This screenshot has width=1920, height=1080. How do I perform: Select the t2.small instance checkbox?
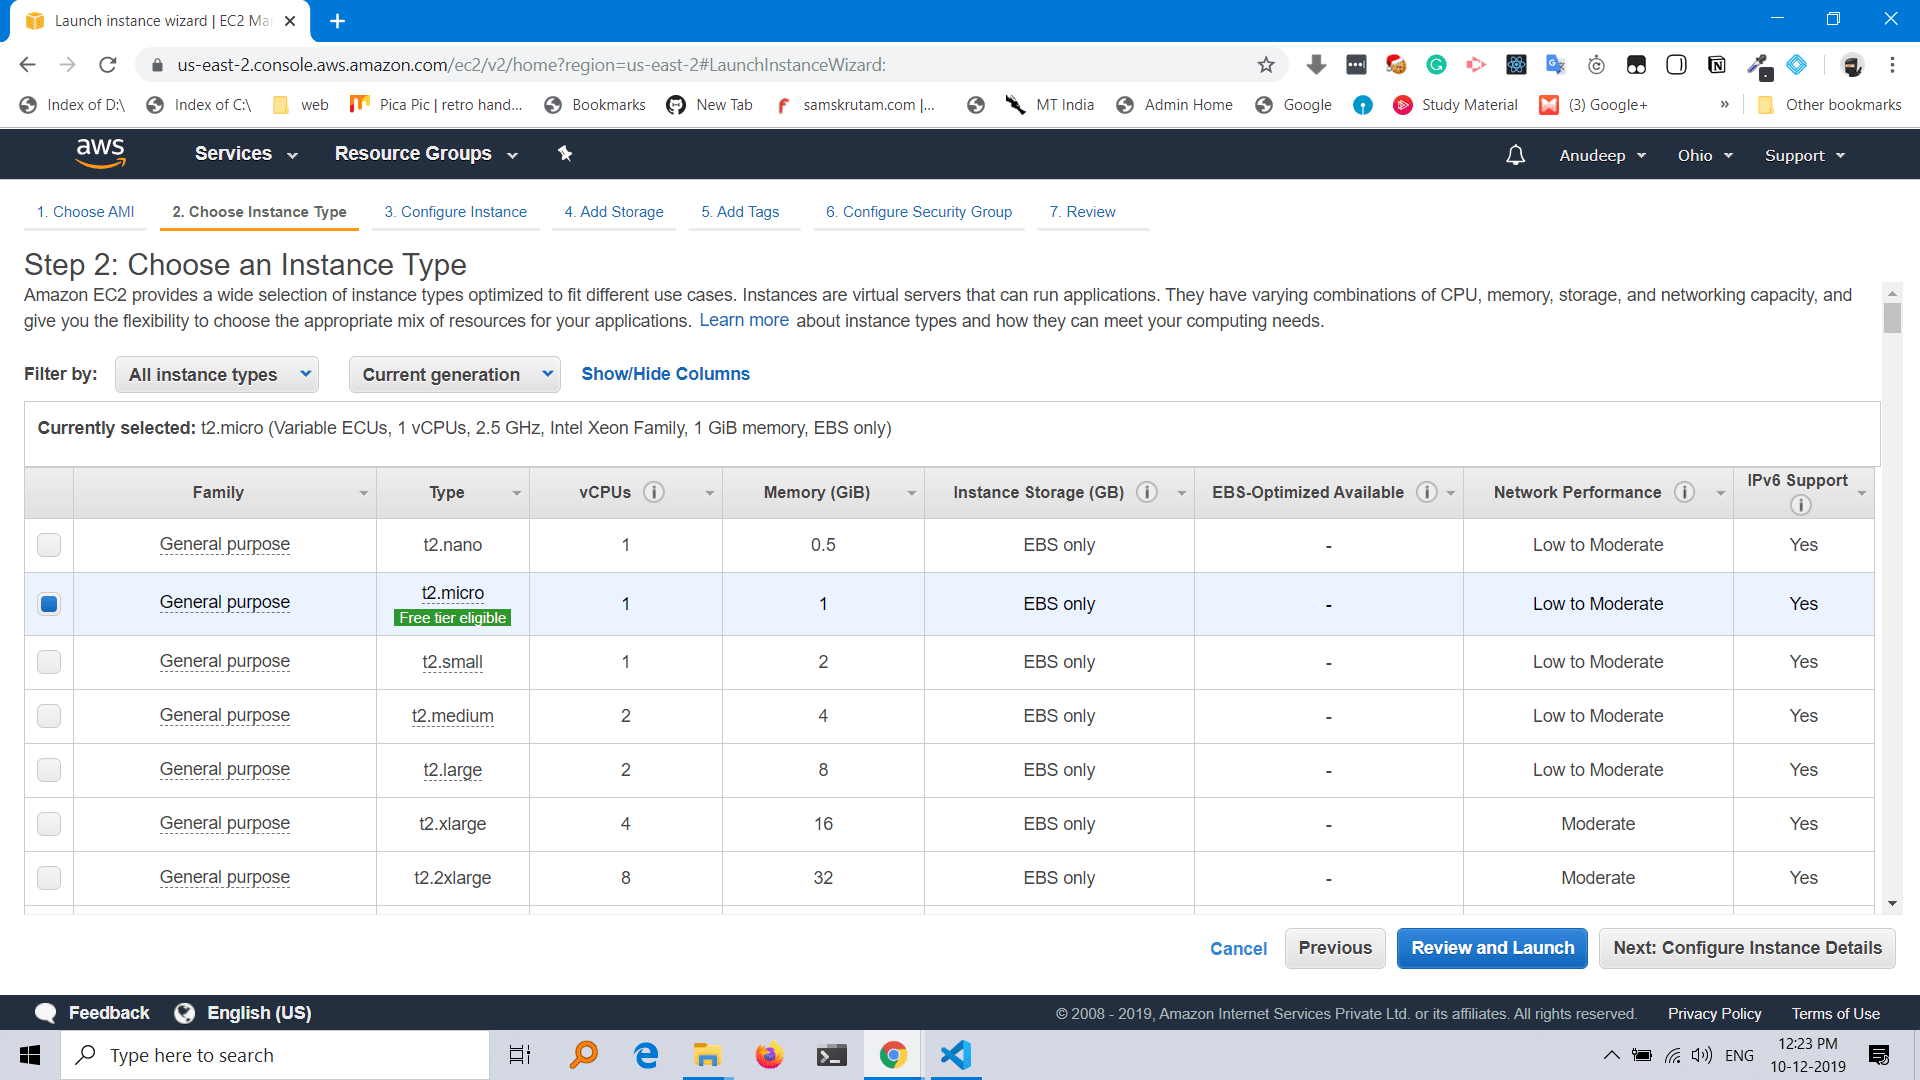pos(49,662)
